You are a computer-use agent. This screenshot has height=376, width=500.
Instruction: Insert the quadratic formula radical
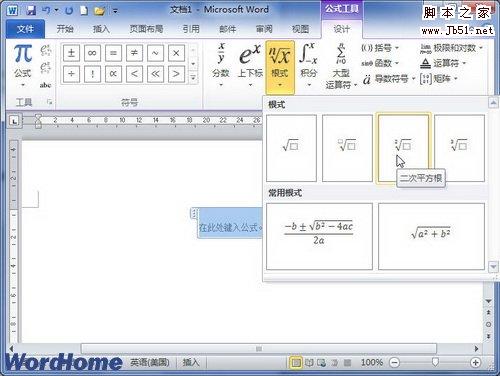pos(319,236)
